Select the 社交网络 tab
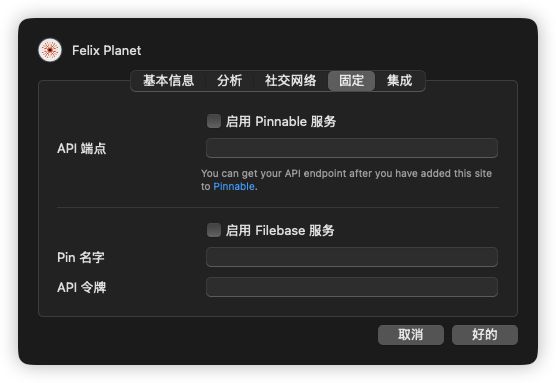This screenshot has height=383, width=556. pyautogui.click(x=290, y=81)
